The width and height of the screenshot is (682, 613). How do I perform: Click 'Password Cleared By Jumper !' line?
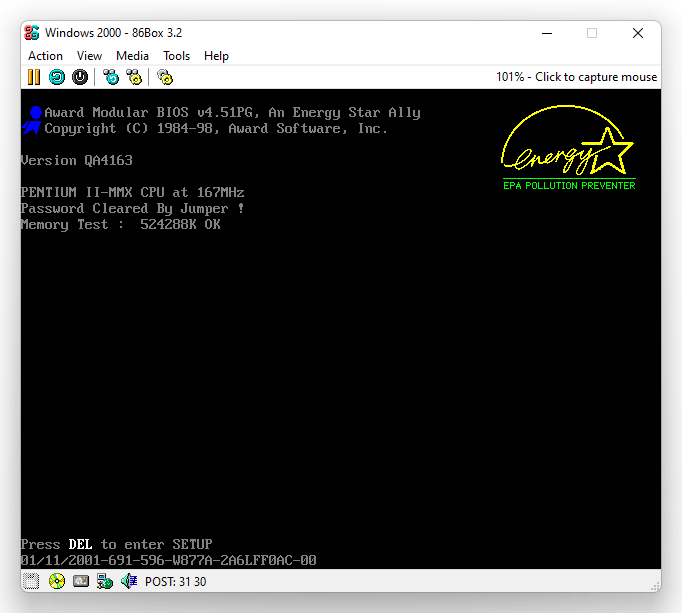[133, 209]
